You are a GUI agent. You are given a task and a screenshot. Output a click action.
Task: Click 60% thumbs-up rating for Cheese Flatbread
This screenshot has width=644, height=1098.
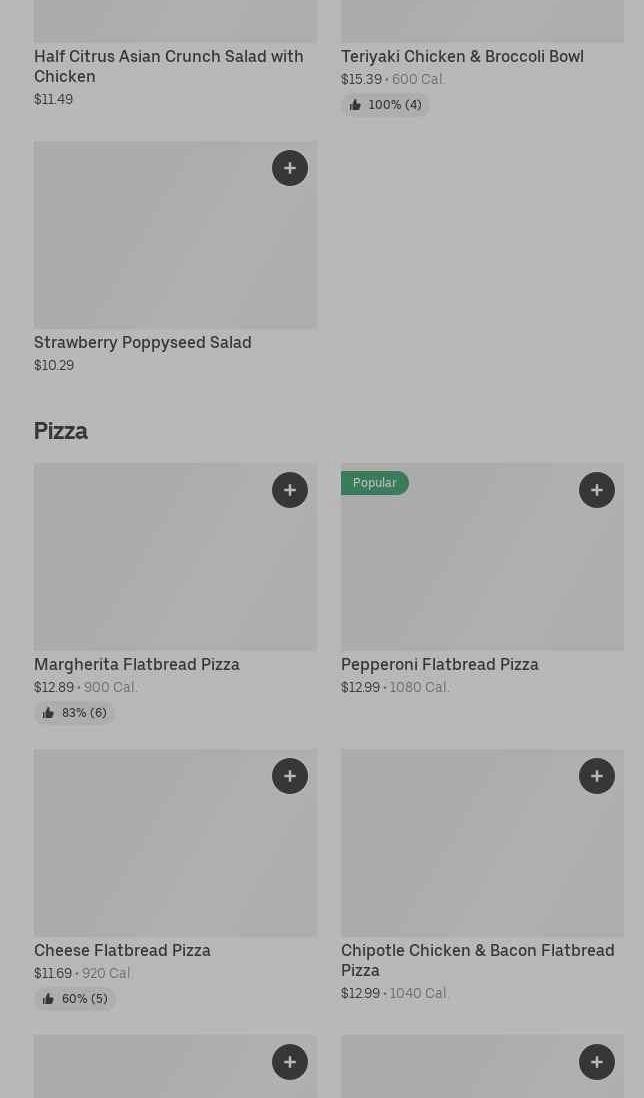75,999
